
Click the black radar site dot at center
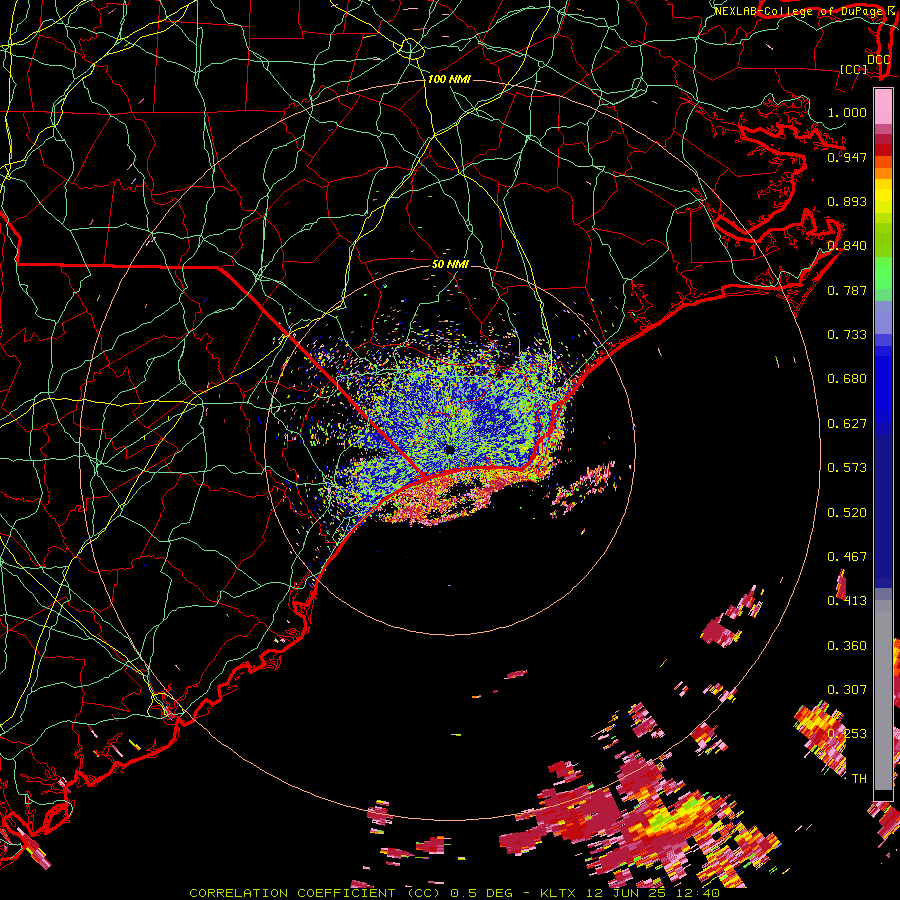(x=449, y=449)
